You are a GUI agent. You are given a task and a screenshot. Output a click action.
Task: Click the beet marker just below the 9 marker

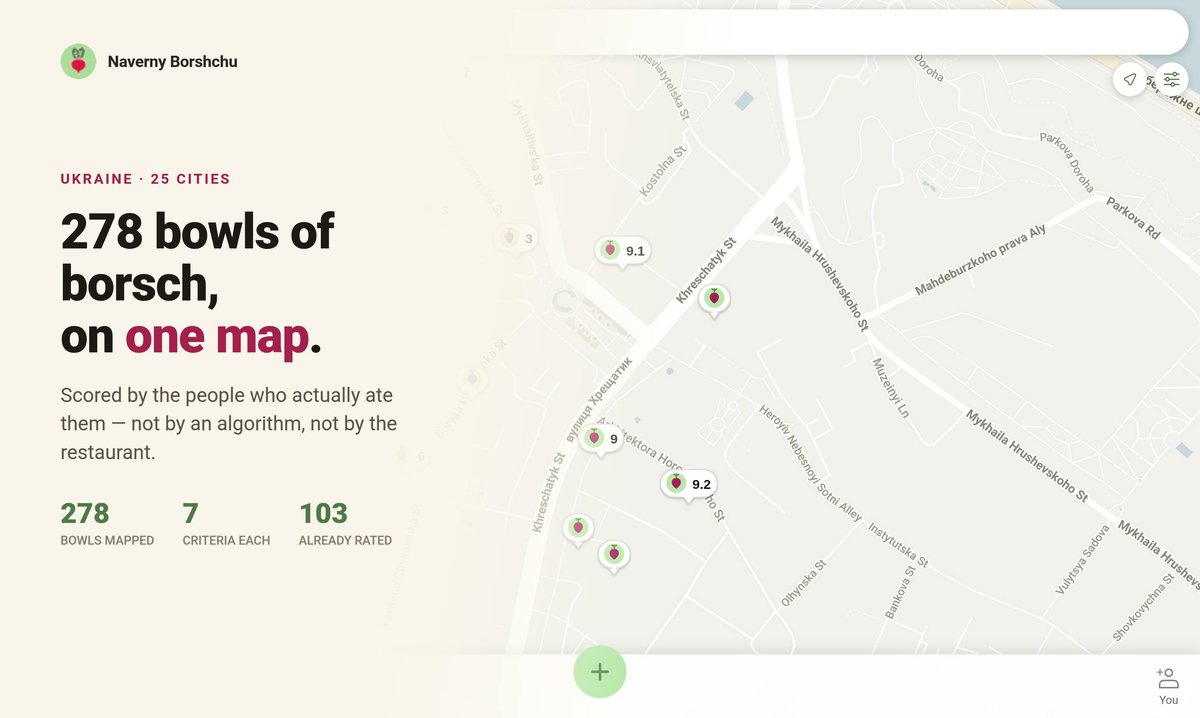[x=578, y=527]
